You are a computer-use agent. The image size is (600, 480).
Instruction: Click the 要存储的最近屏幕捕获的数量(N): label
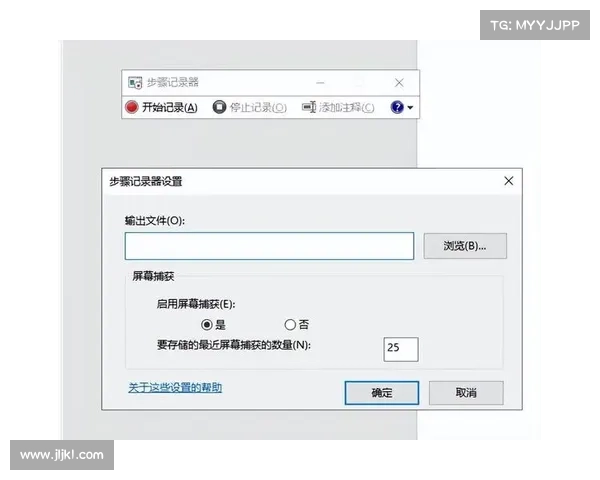coord(233,345)
